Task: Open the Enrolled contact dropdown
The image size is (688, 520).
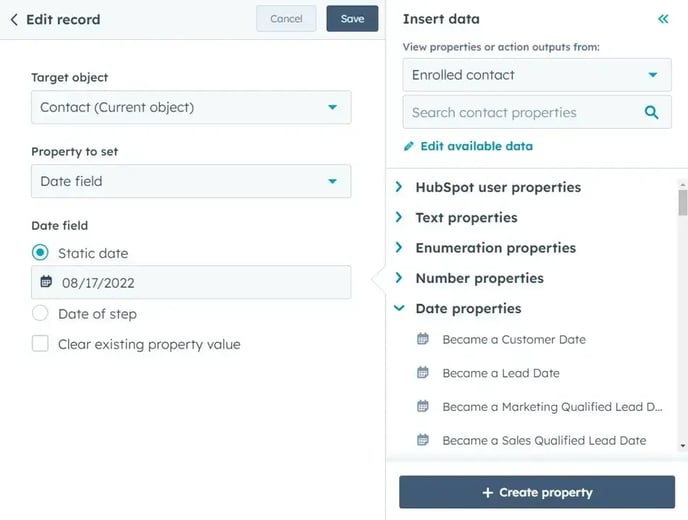Action: [x=537, y=75]
